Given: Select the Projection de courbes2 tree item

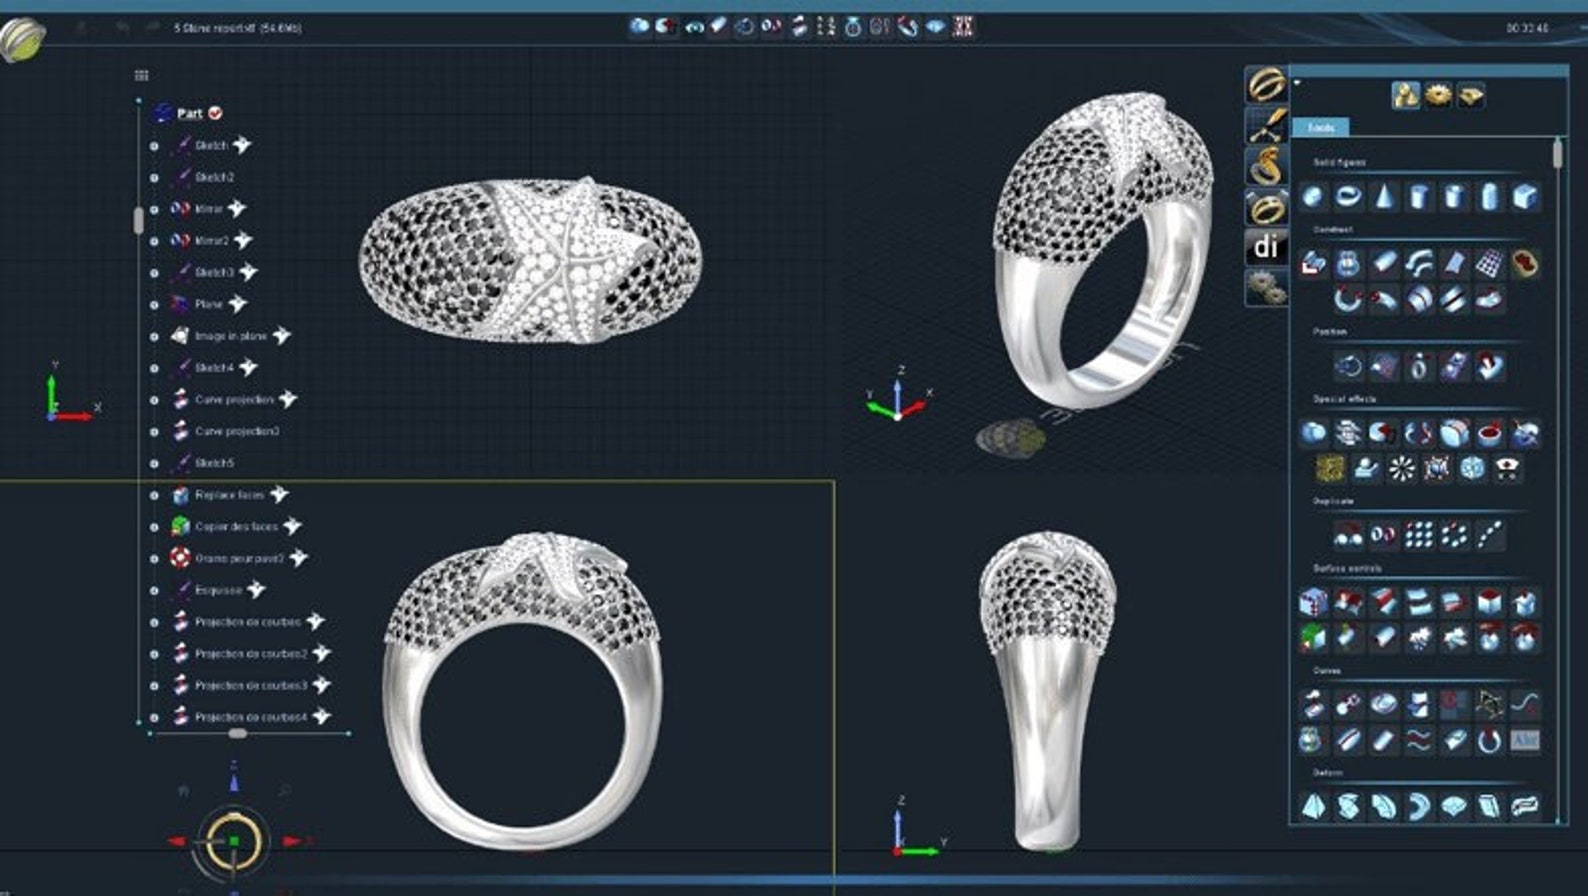Looking at the screenshot, I should (251, 654).
